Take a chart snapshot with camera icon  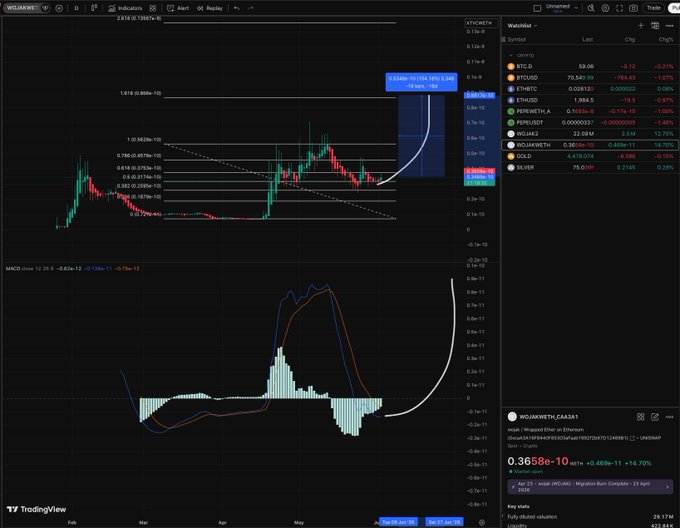pos(634,8)
